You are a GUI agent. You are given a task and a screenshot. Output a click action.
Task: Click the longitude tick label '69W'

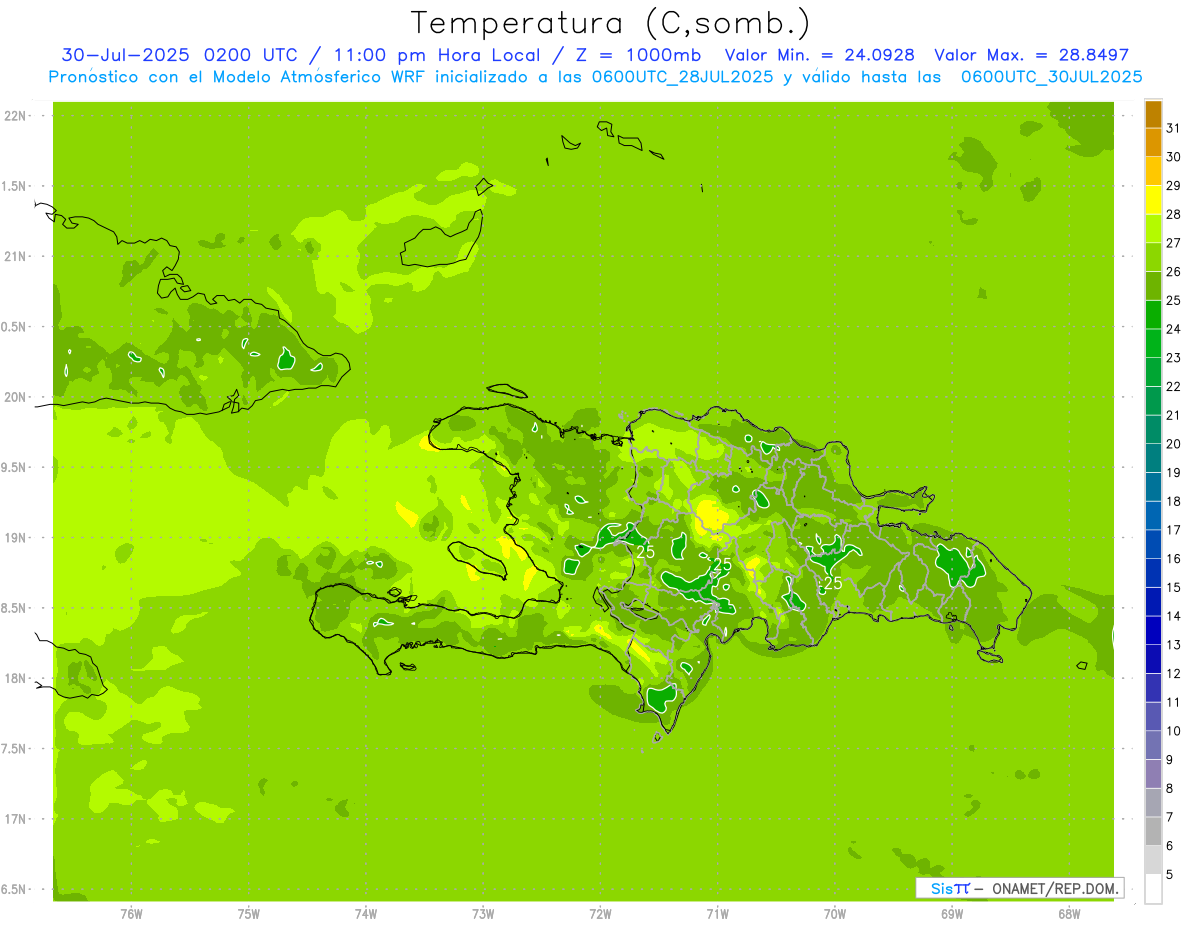(951, 913)
